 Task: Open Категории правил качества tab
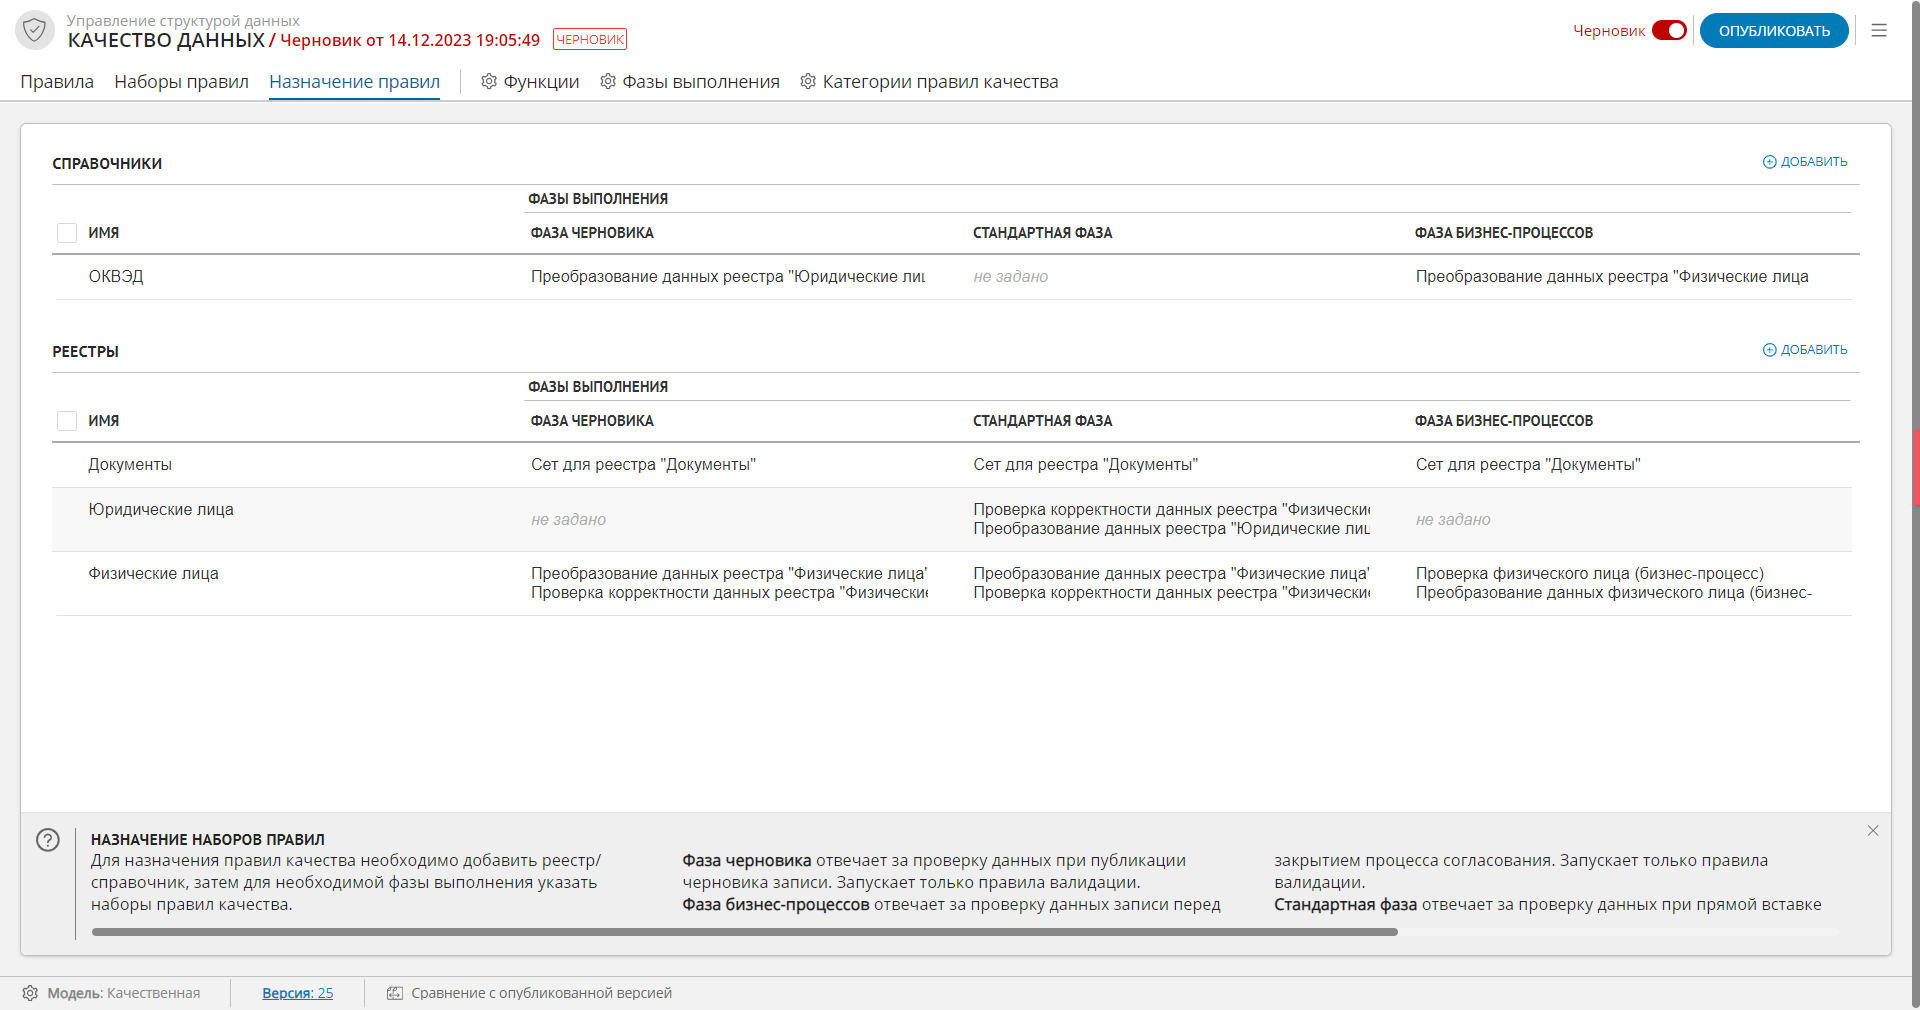pos(929,82)
